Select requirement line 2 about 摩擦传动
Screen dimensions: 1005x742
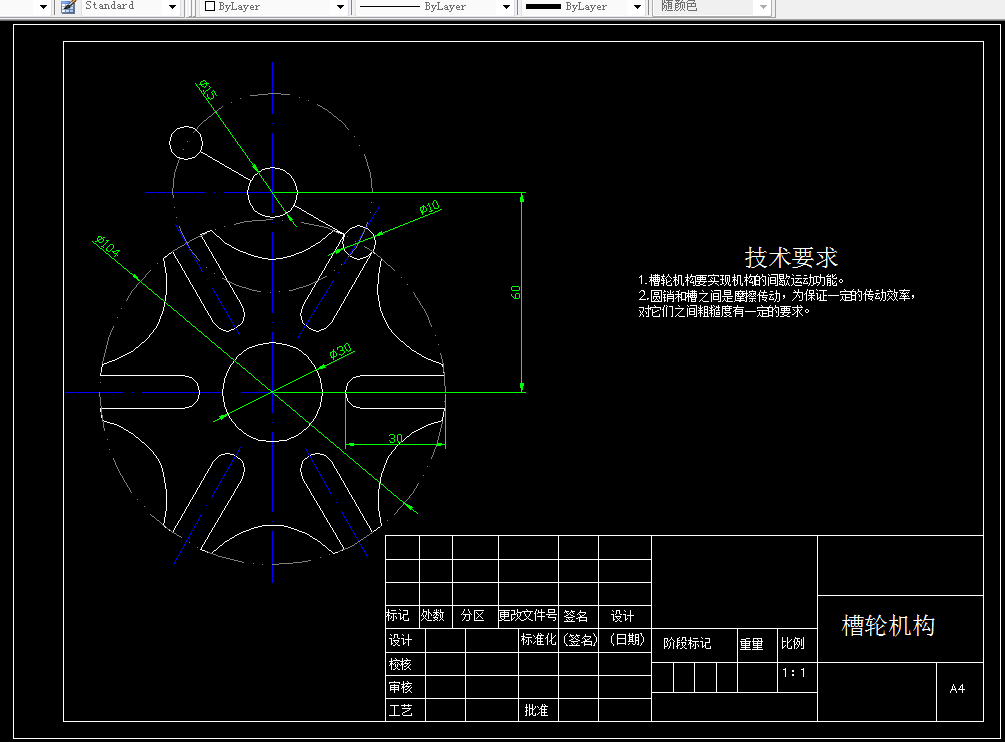776,295
